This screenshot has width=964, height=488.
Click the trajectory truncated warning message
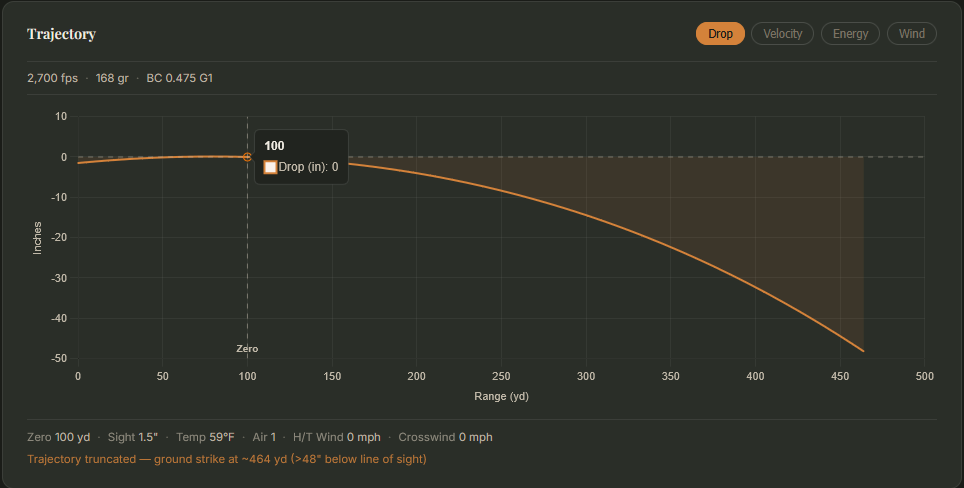click(227, 459)
